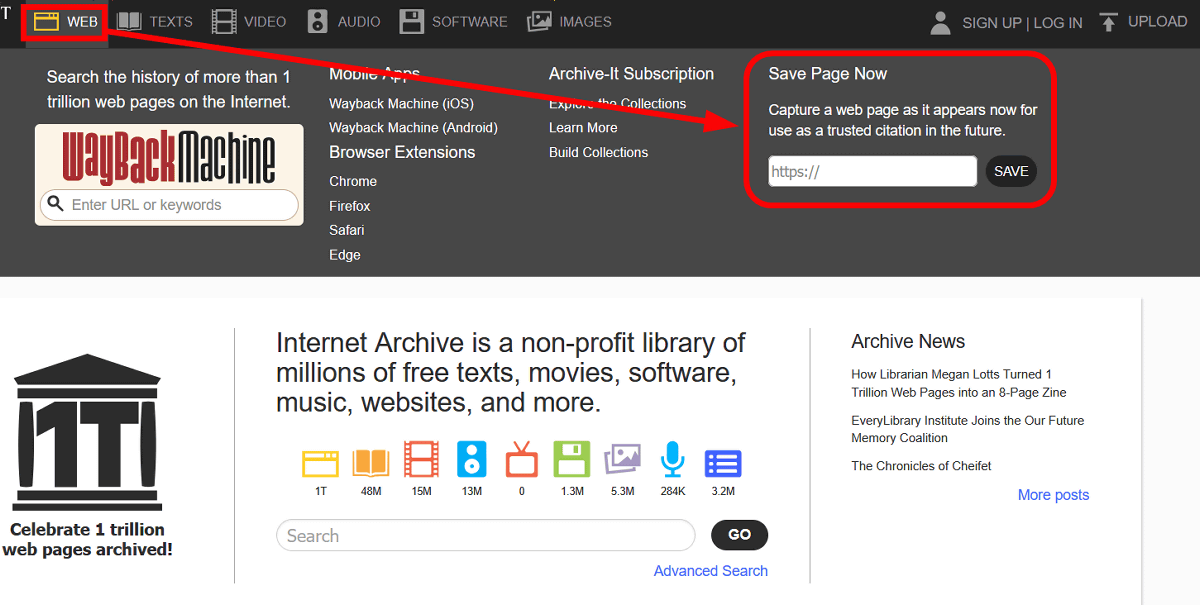Open The Chronicles of Cheifet news post
Viewport: 1200px width, 605px height.
pos(921,466)
